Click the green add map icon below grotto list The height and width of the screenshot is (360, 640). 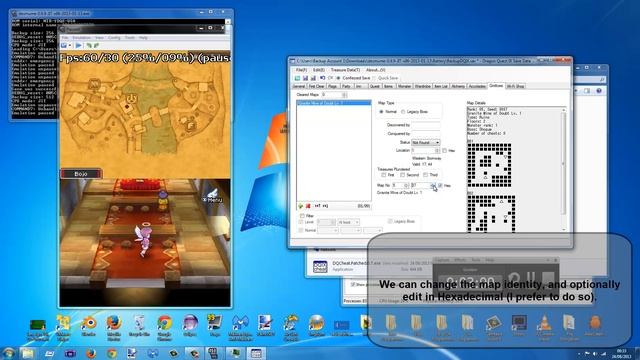(301, 206)
